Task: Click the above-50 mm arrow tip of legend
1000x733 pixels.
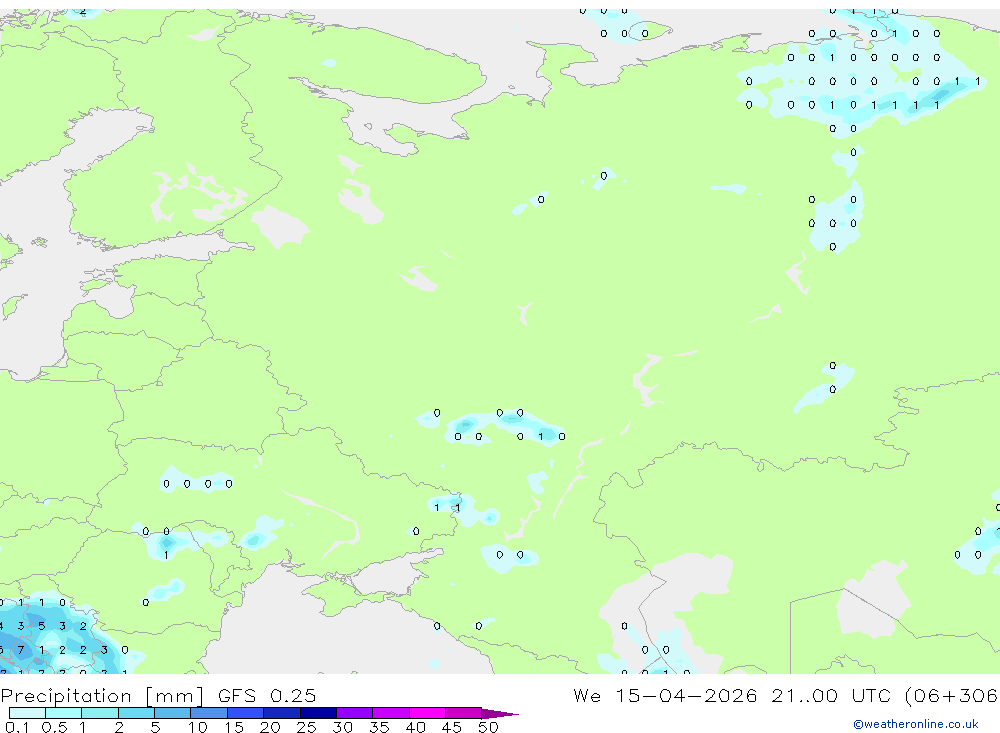Action: pyautogui.click(x=501, y=713)
